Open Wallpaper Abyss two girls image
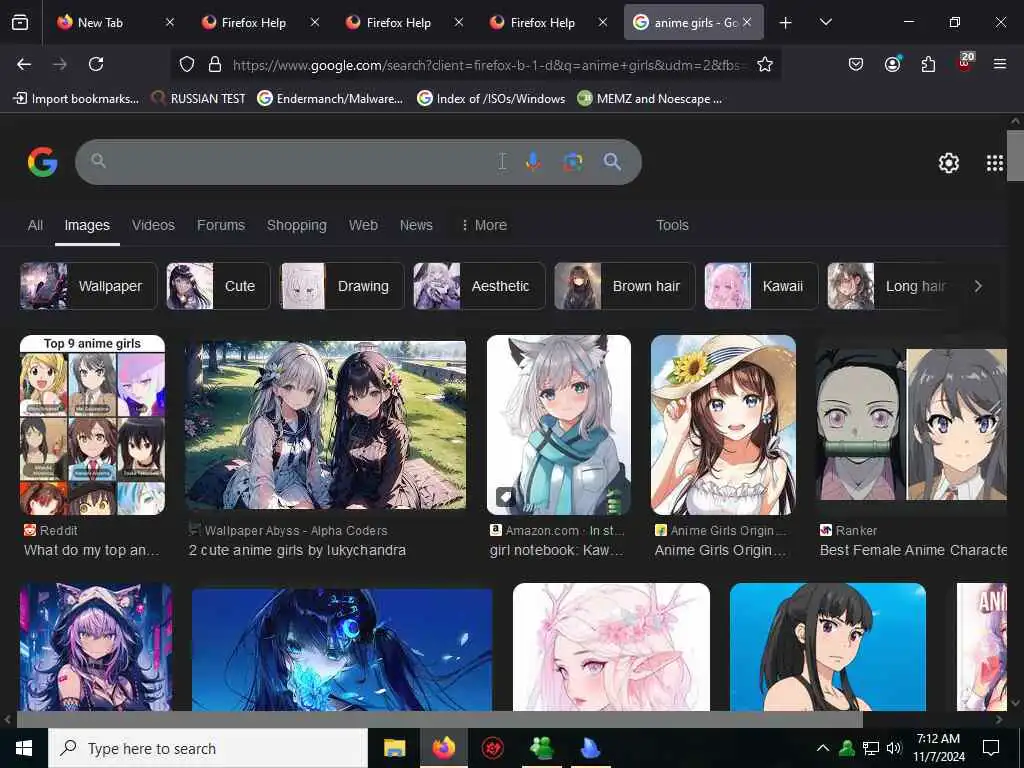The image size is (1024, 768). pos(325,425)
